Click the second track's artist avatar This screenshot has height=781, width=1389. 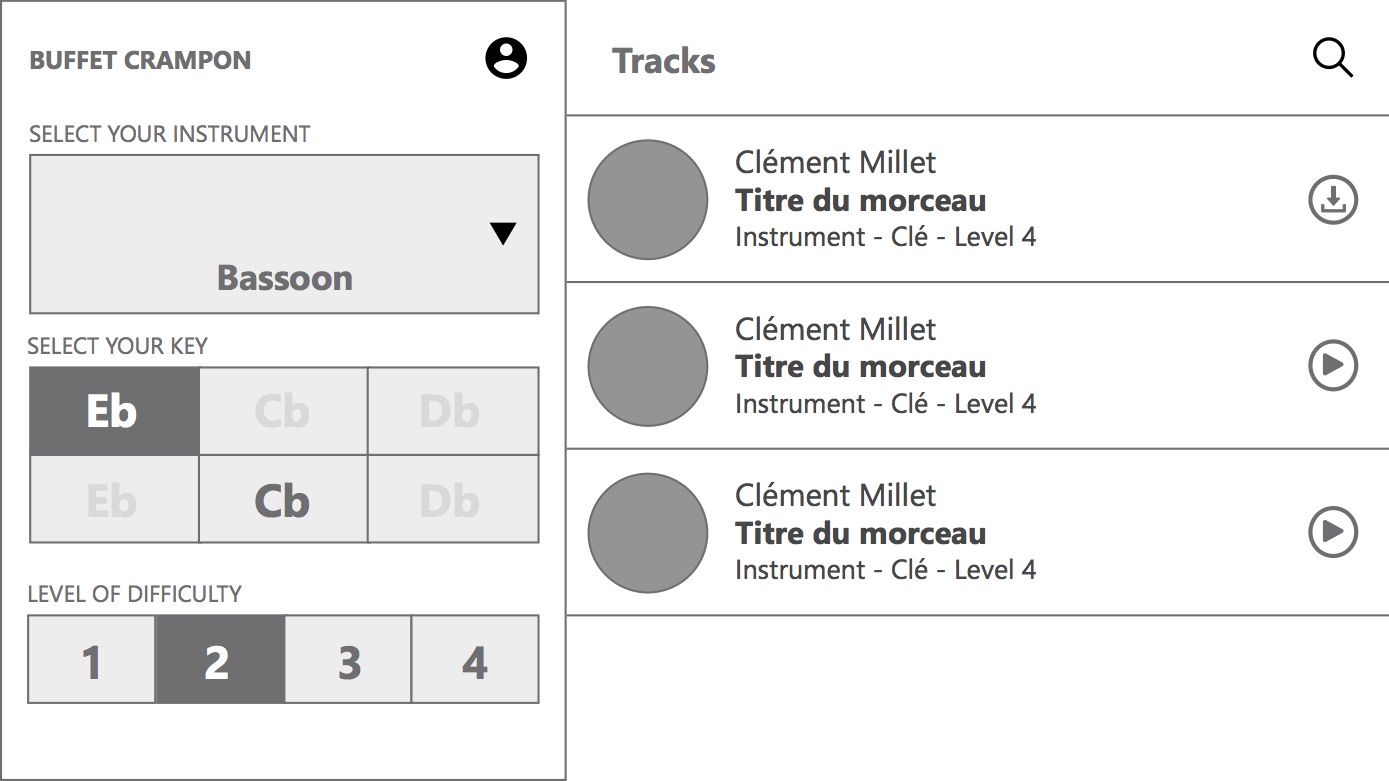coord(647,366)
